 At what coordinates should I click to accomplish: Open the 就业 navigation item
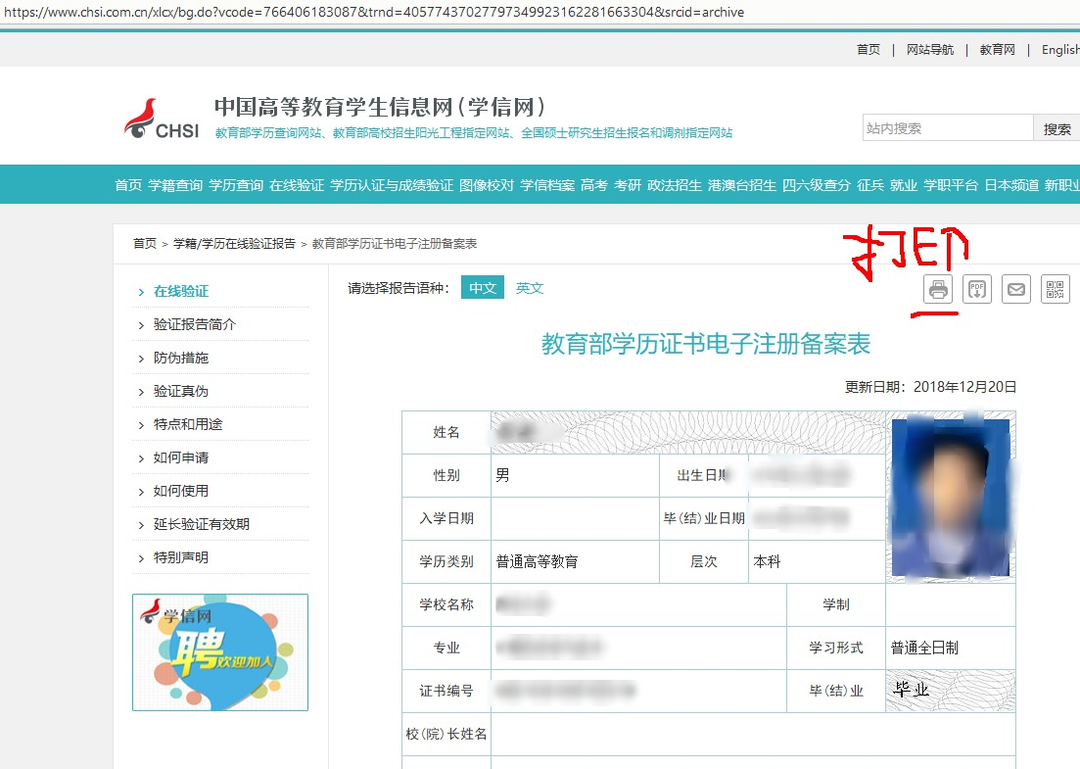pos(903,184)
